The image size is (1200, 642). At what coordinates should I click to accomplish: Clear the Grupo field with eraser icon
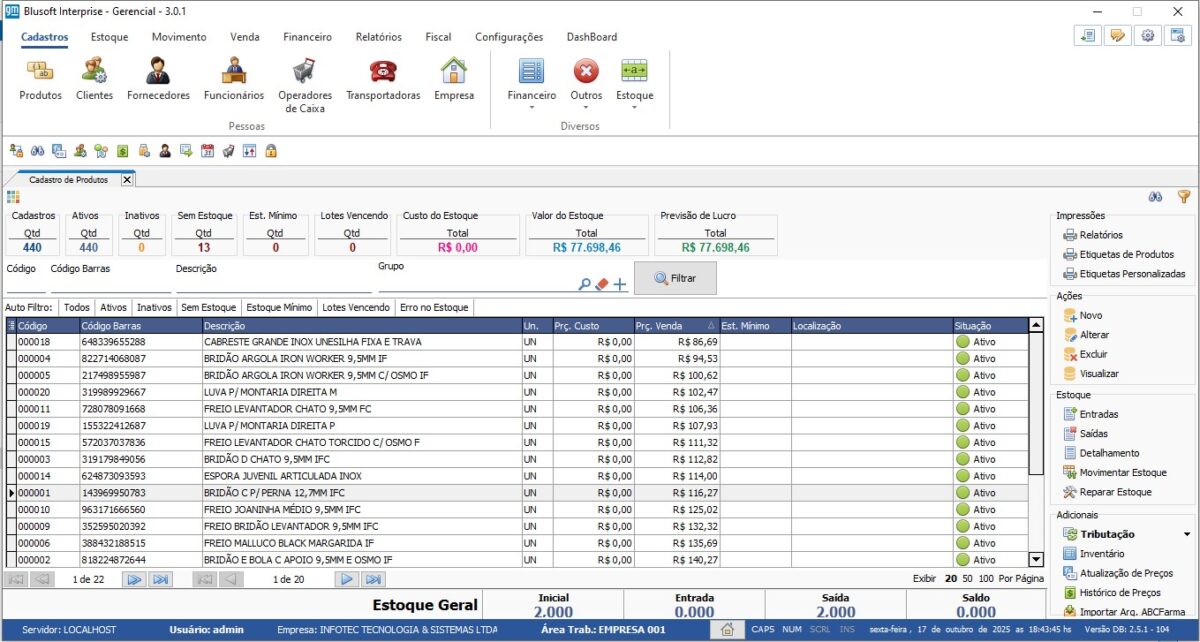coord(602,284)
